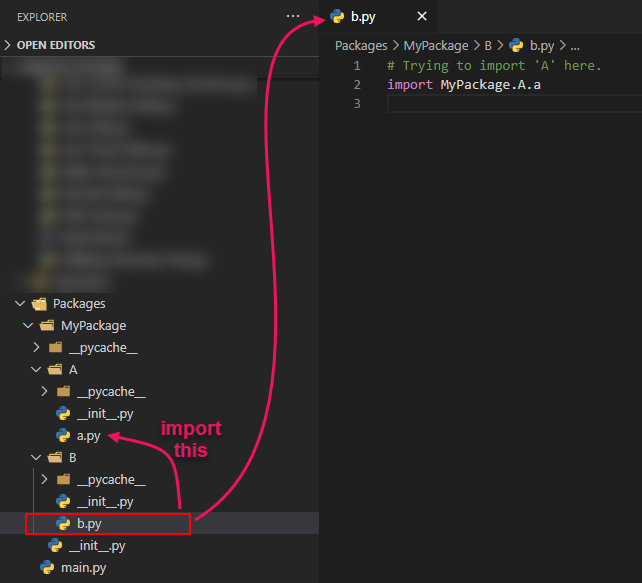Open Explorer more actions ellipsis menu

click(x=293, y=16)
